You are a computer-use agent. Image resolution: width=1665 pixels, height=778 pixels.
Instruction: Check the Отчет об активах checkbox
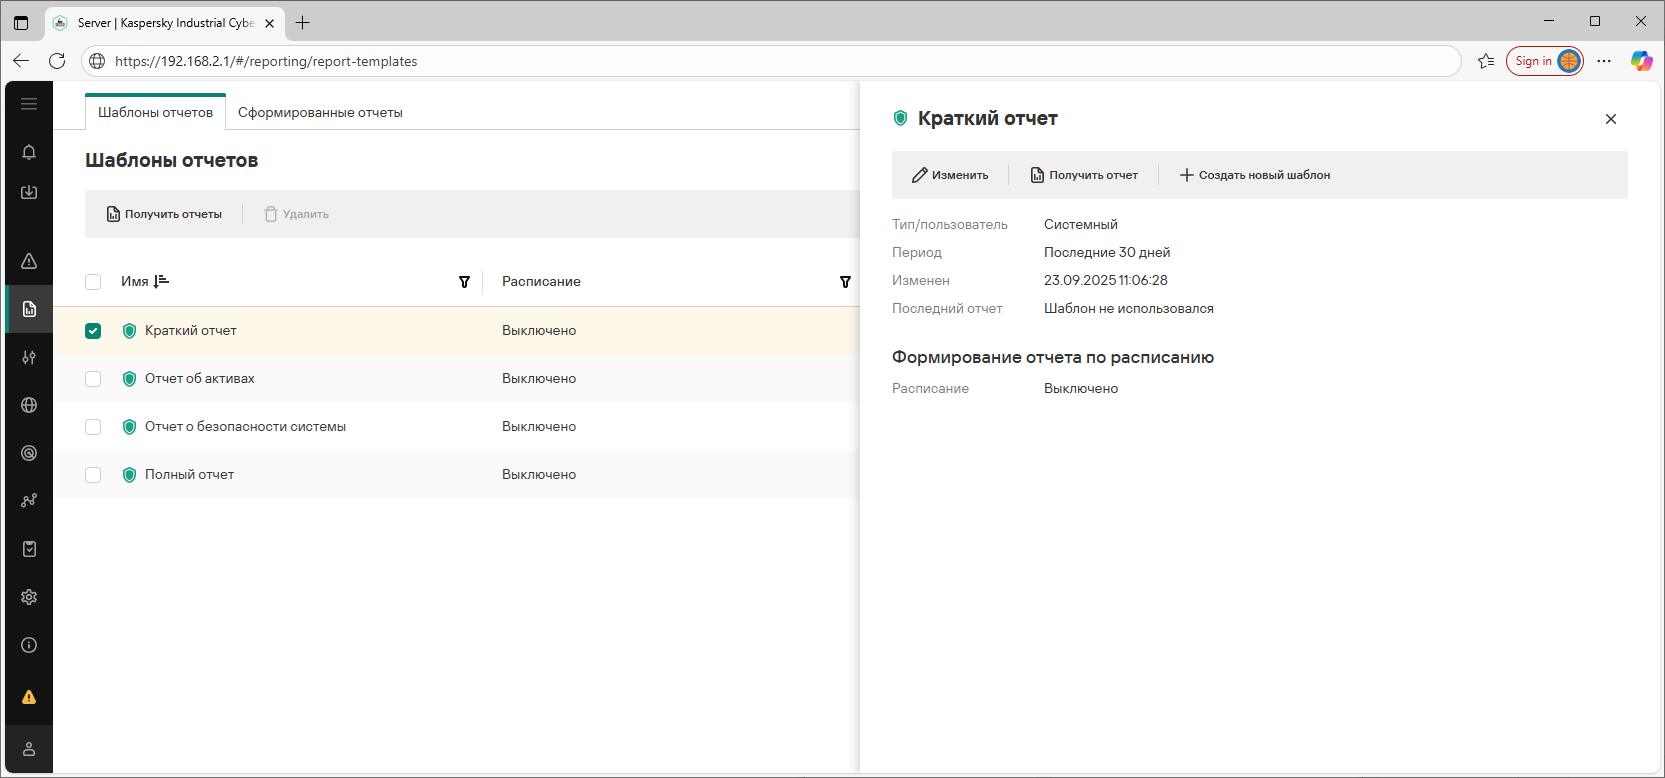click(x=93, y=379)
